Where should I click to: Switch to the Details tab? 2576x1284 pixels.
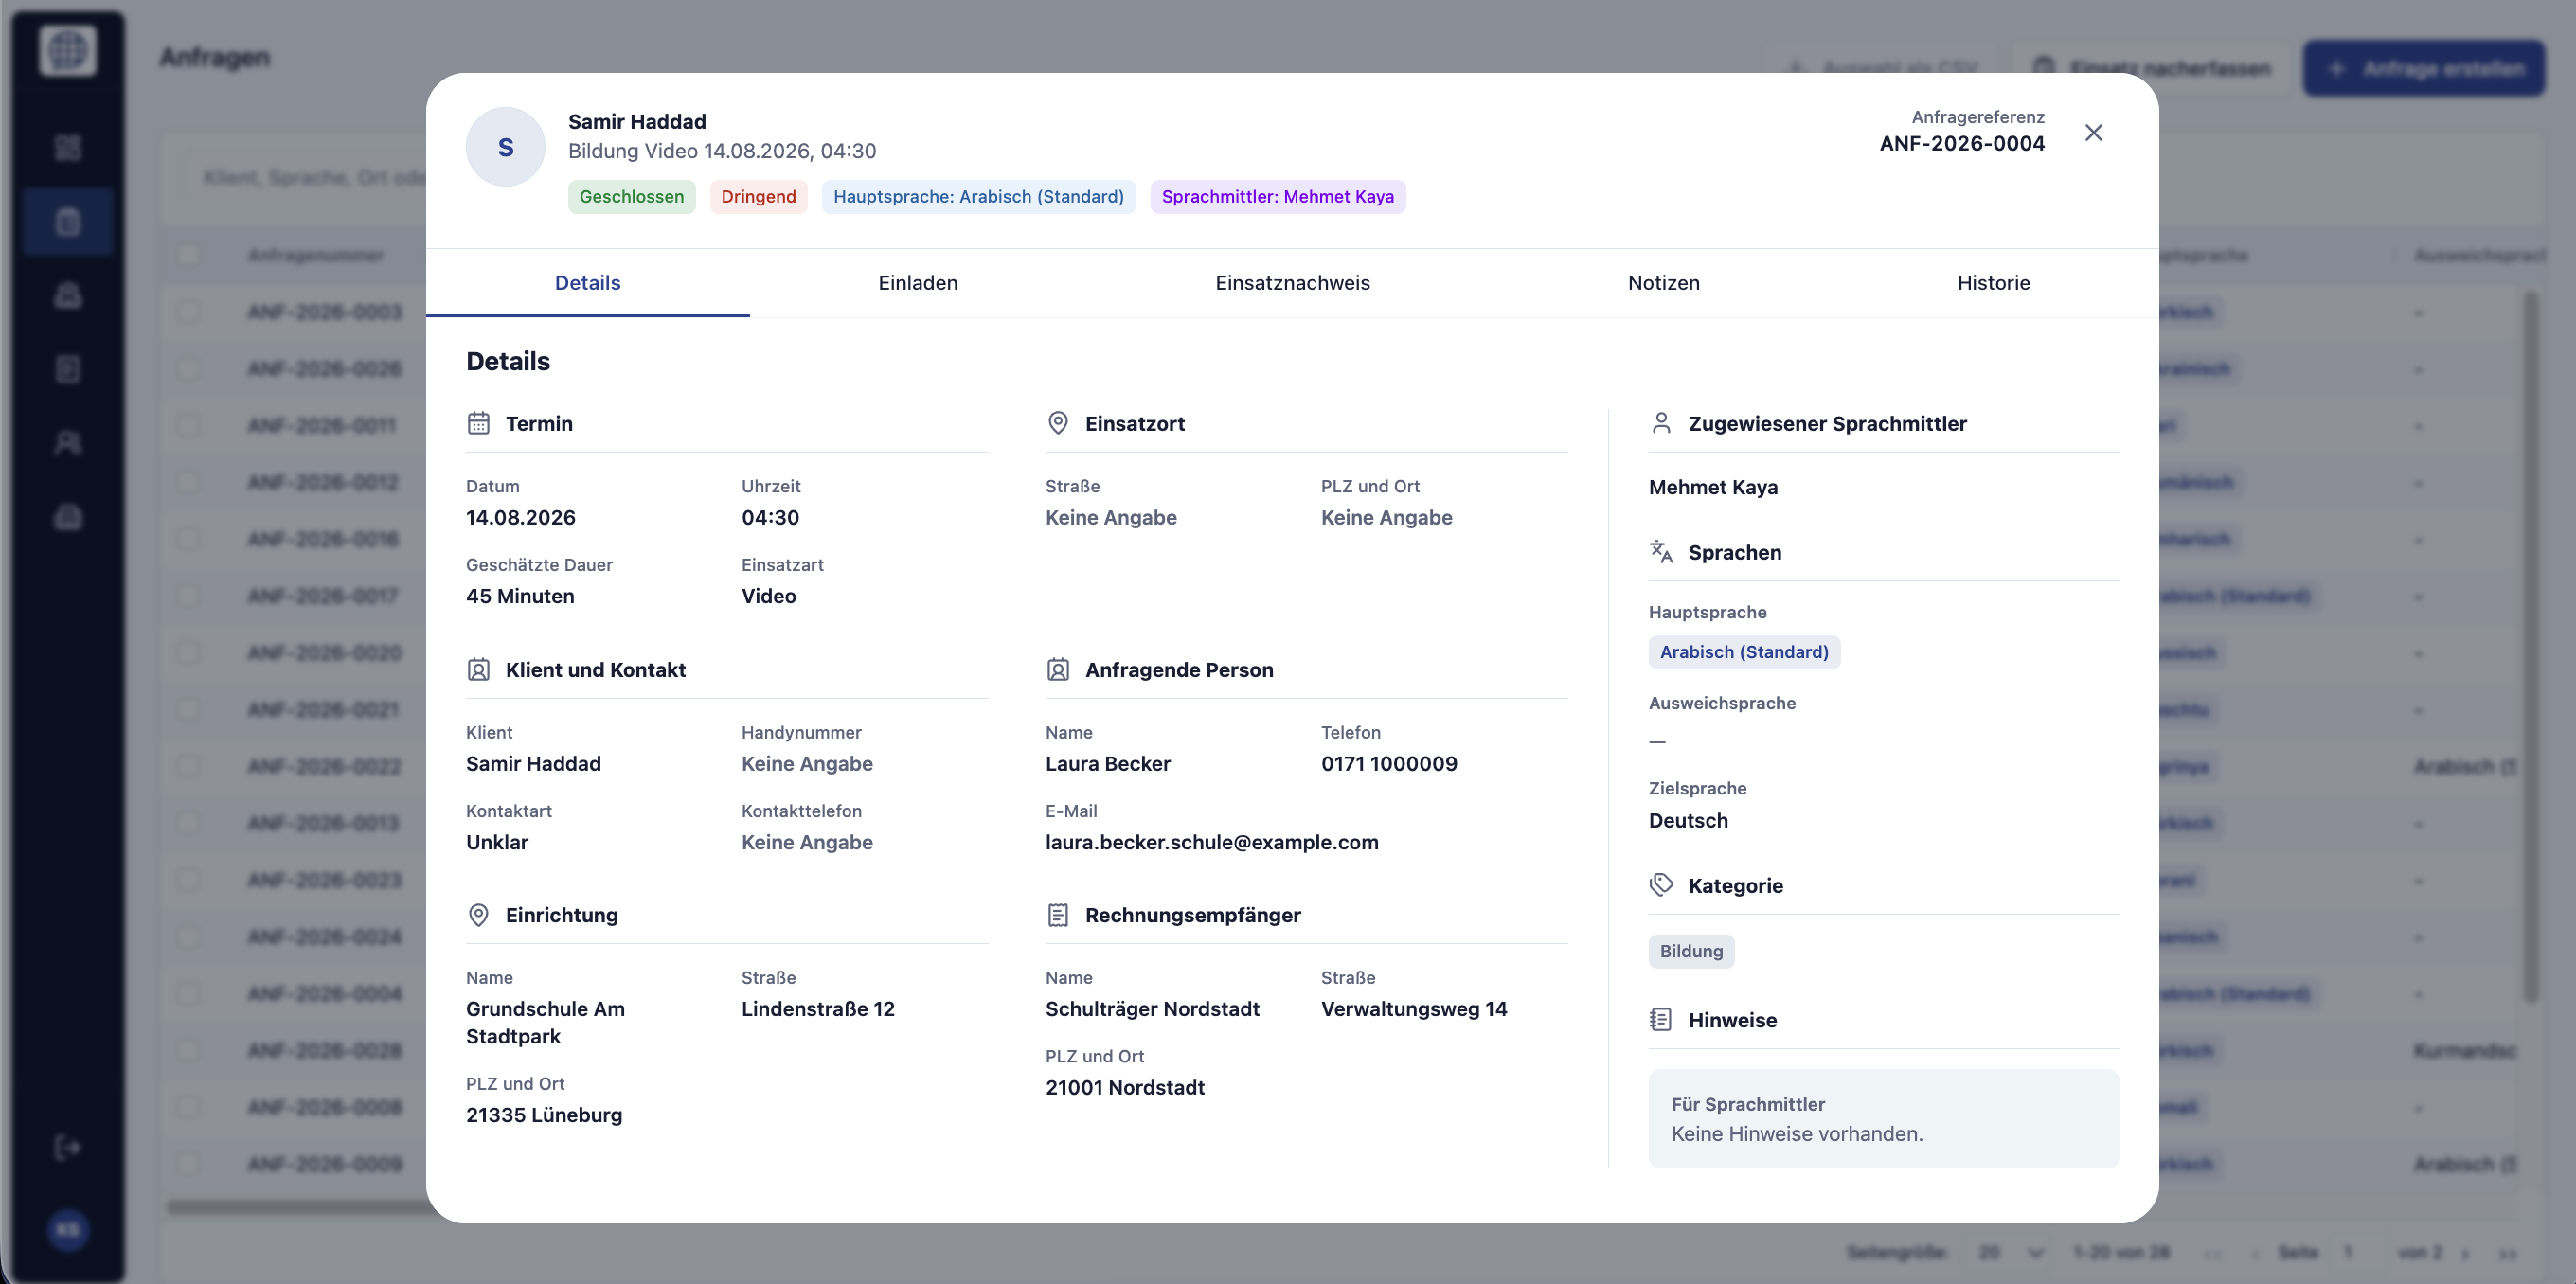pyautogui.click(x=588, y=283)
